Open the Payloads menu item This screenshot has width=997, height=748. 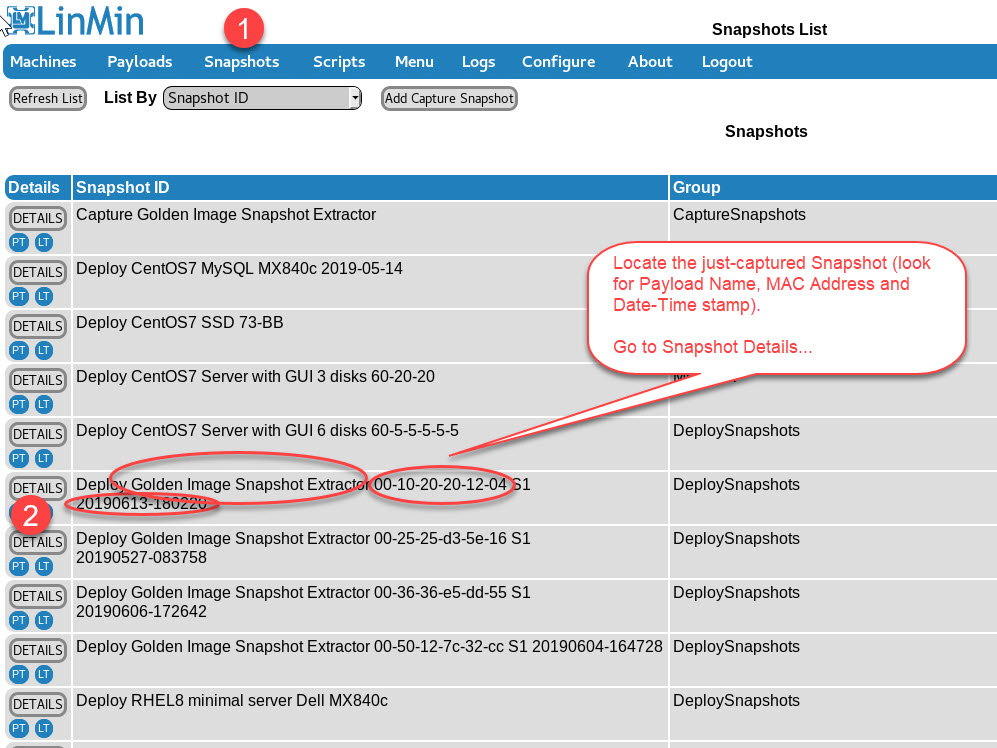140,62
